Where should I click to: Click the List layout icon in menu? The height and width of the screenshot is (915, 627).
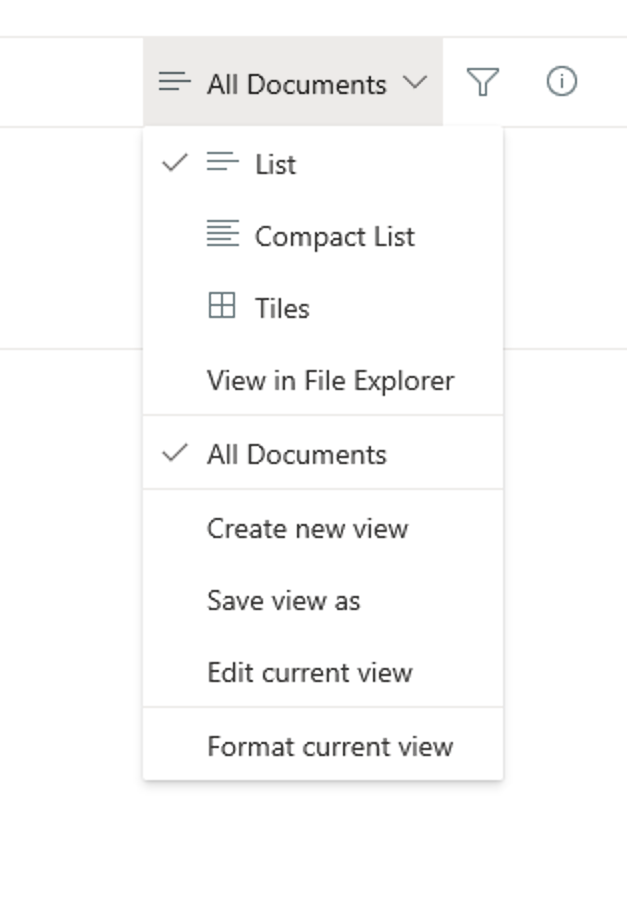pyautogui.click(x=222, y=162)
